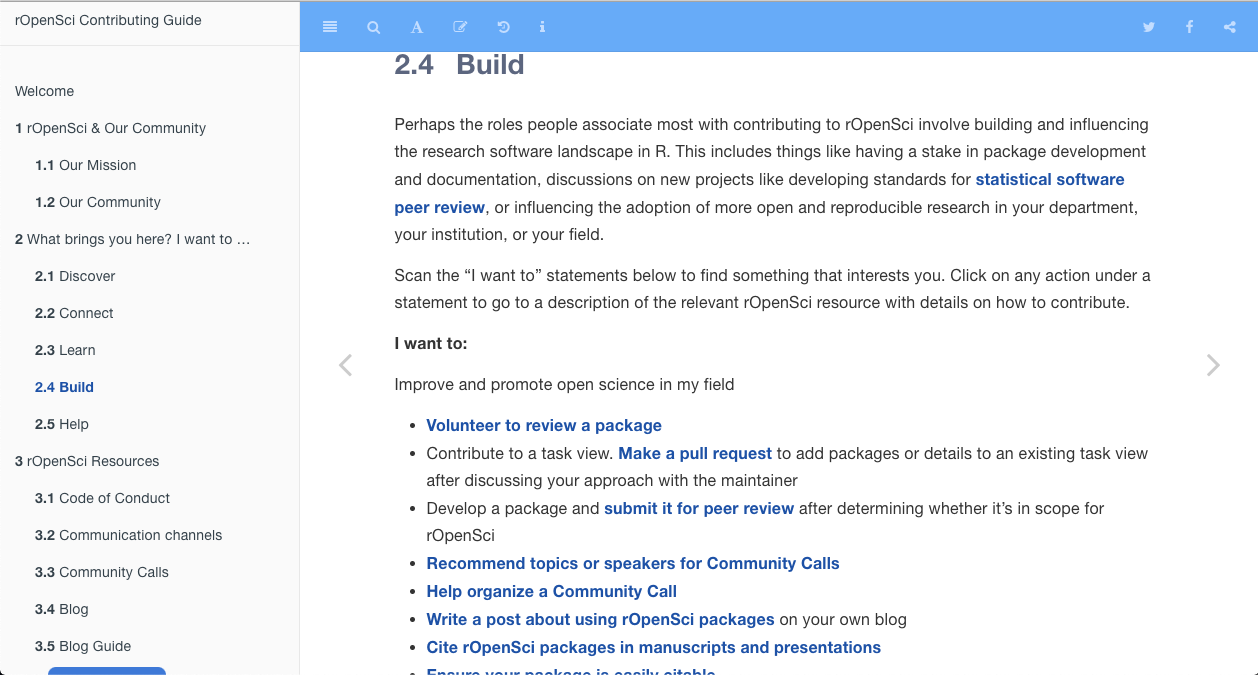View page history using the clock-arrow icon

(x=503, y=27)
